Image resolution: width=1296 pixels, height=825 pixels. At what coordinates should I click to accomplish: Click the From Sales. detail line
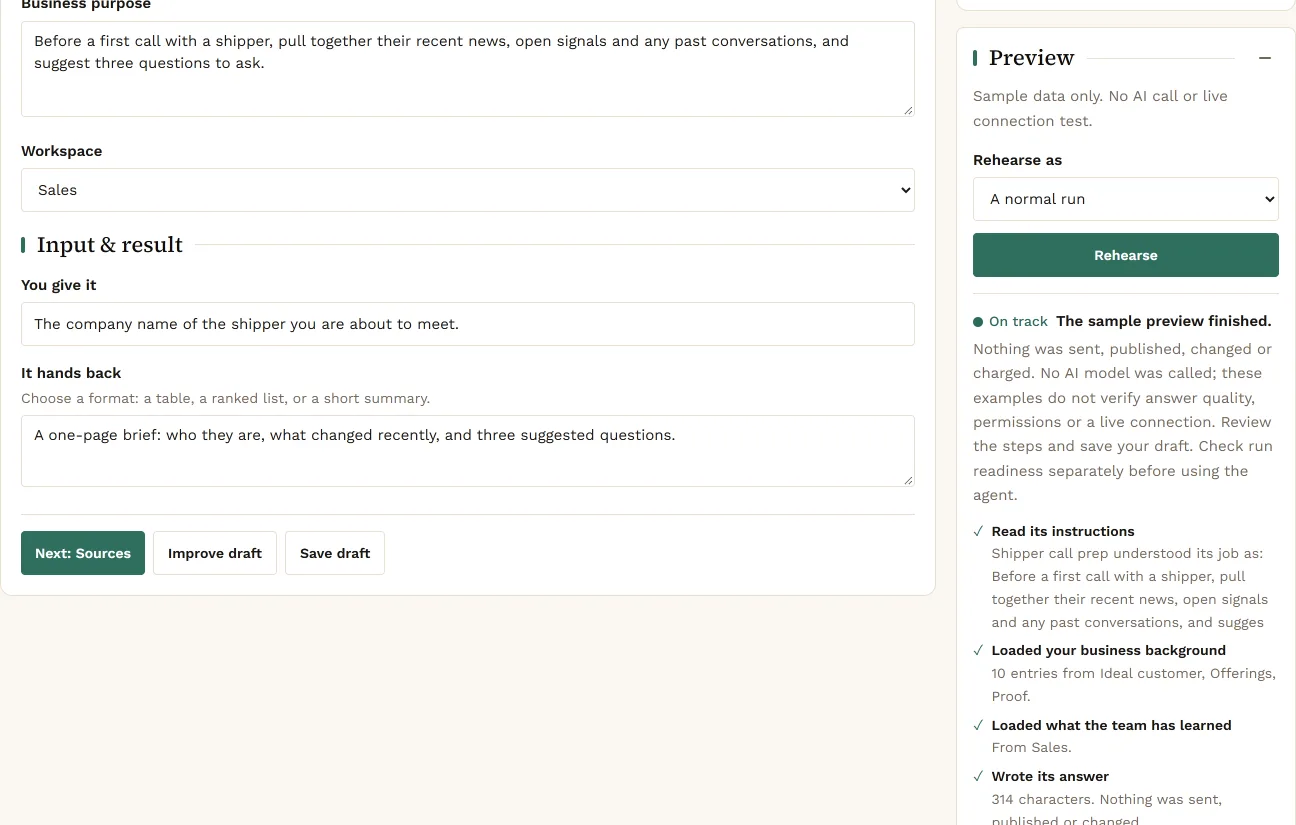(x=1031, y=747)
